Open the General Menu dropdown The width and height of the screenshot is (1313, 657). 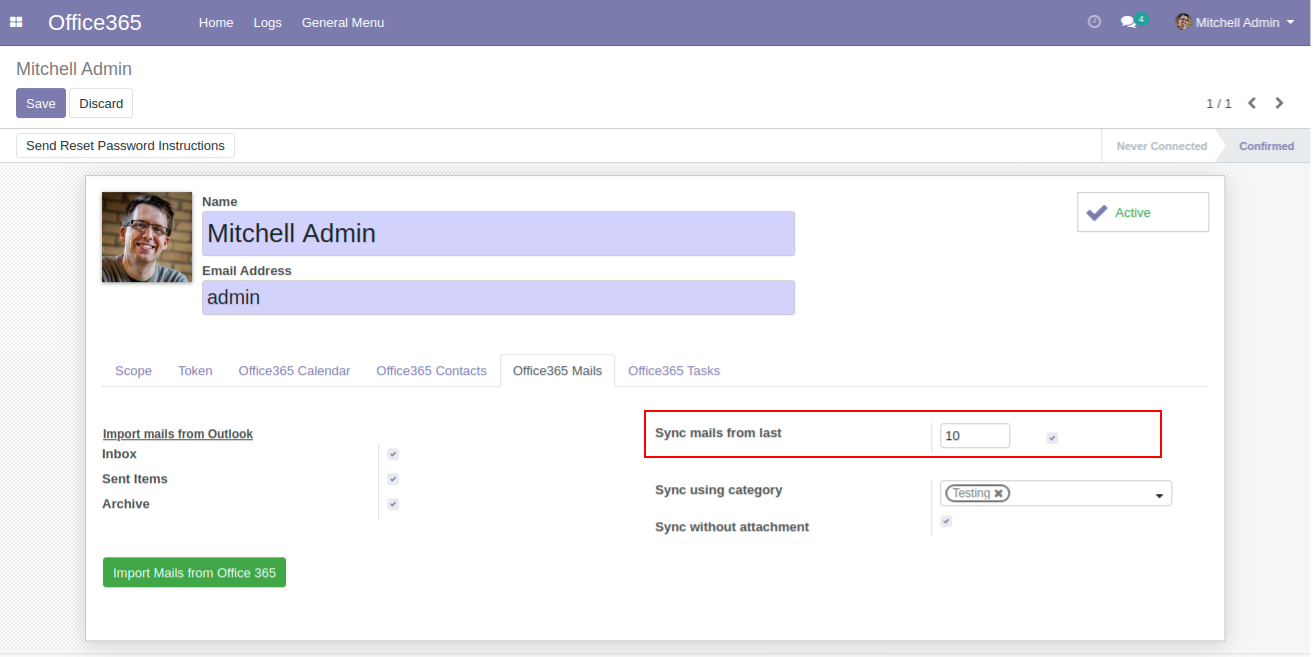[342, 22]
